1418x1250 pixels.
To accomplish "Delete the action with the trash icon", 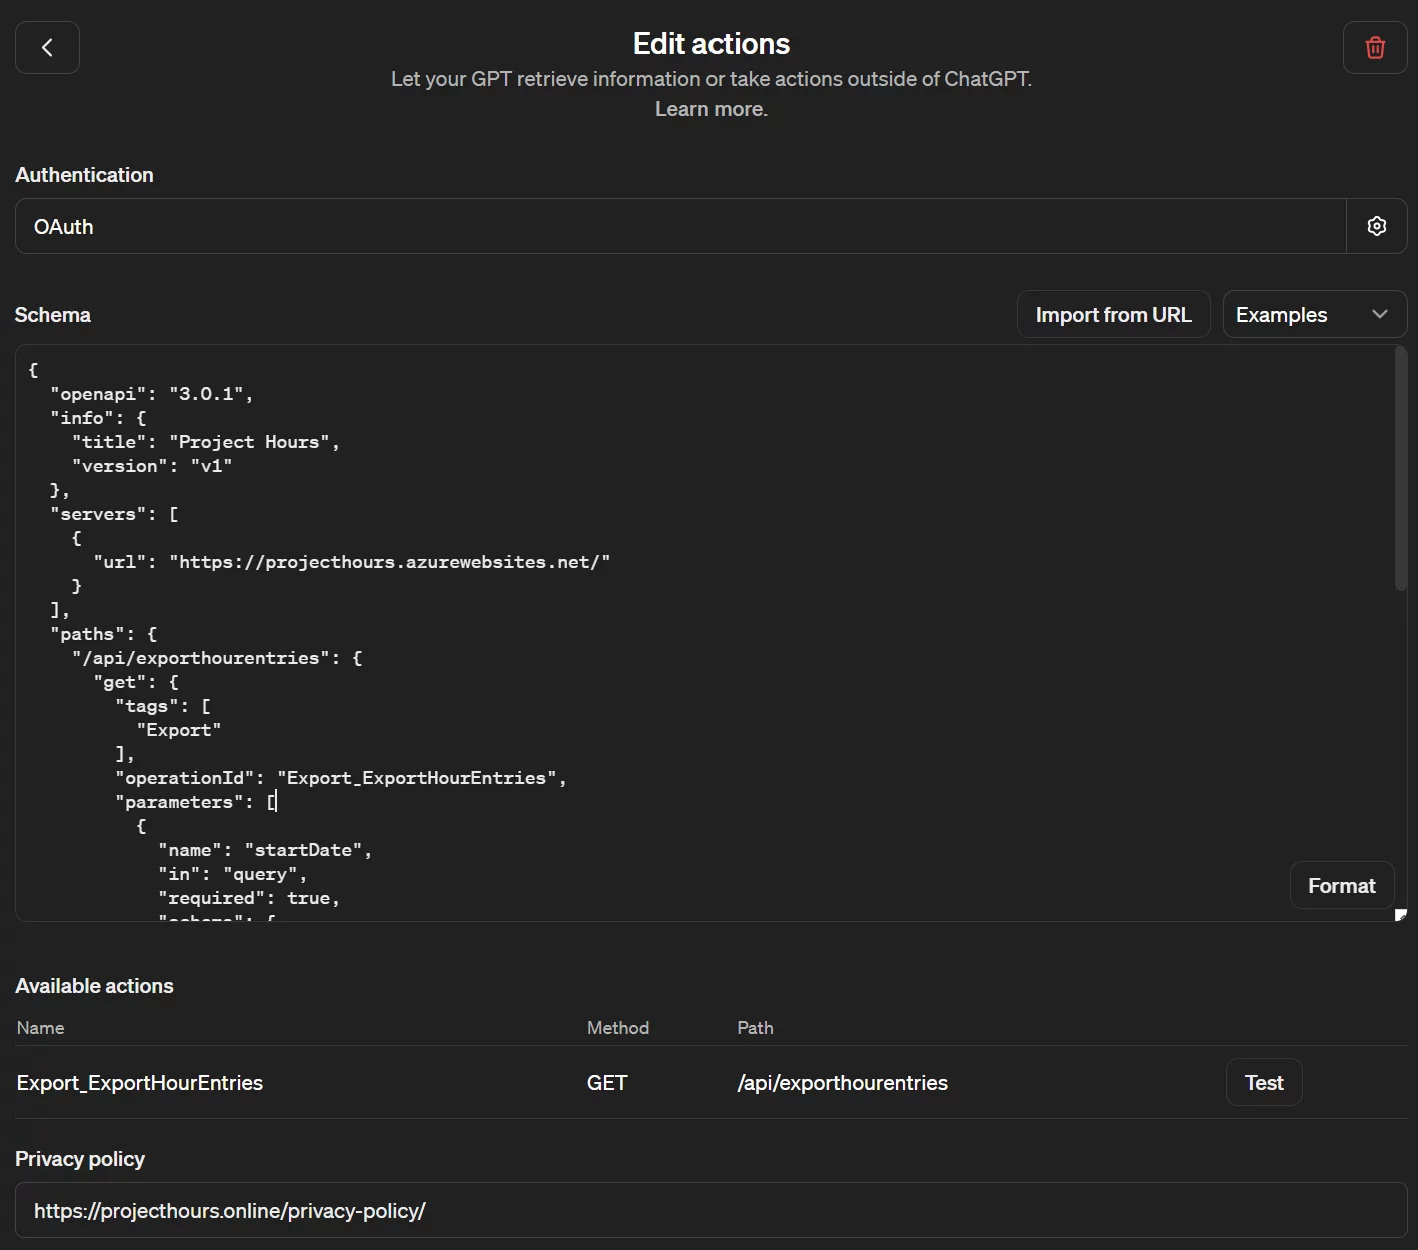I will point(1375,48).
